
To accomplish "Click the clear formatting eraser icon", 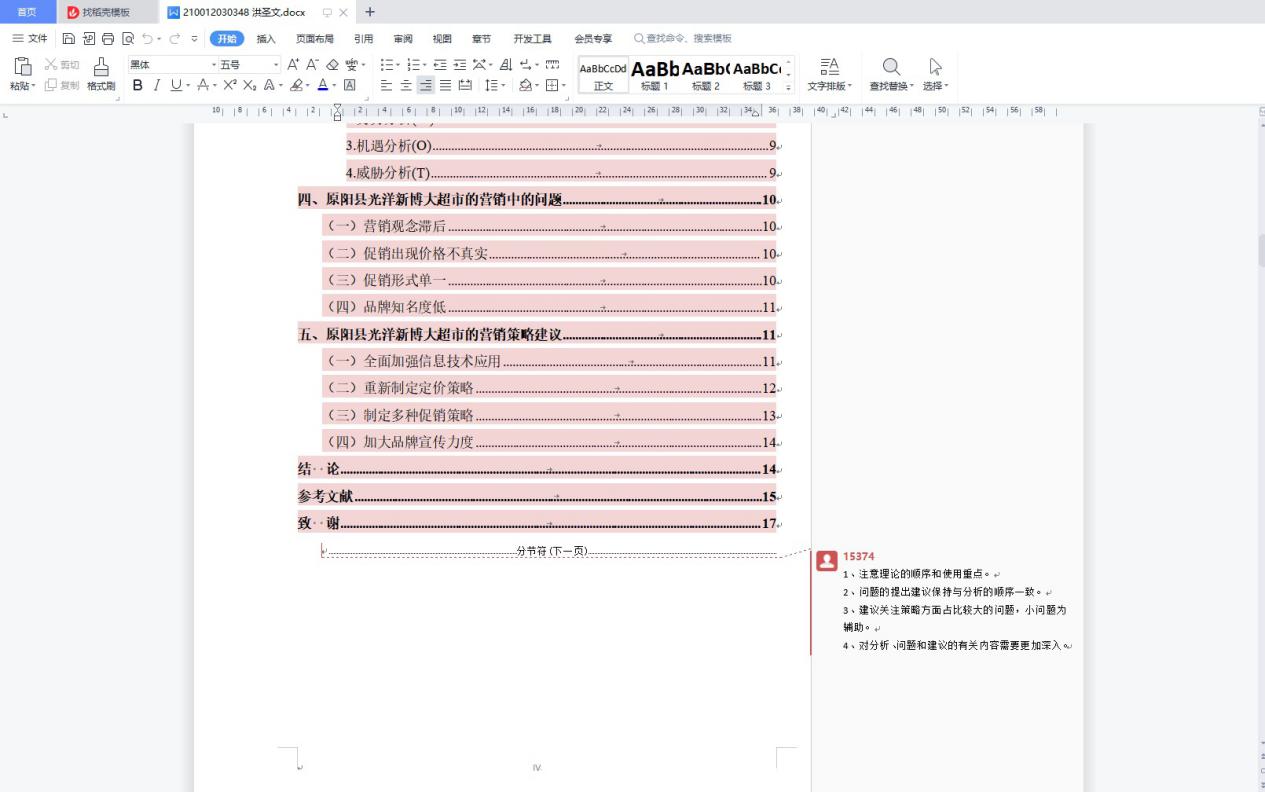I will click(x=333, y=65).
